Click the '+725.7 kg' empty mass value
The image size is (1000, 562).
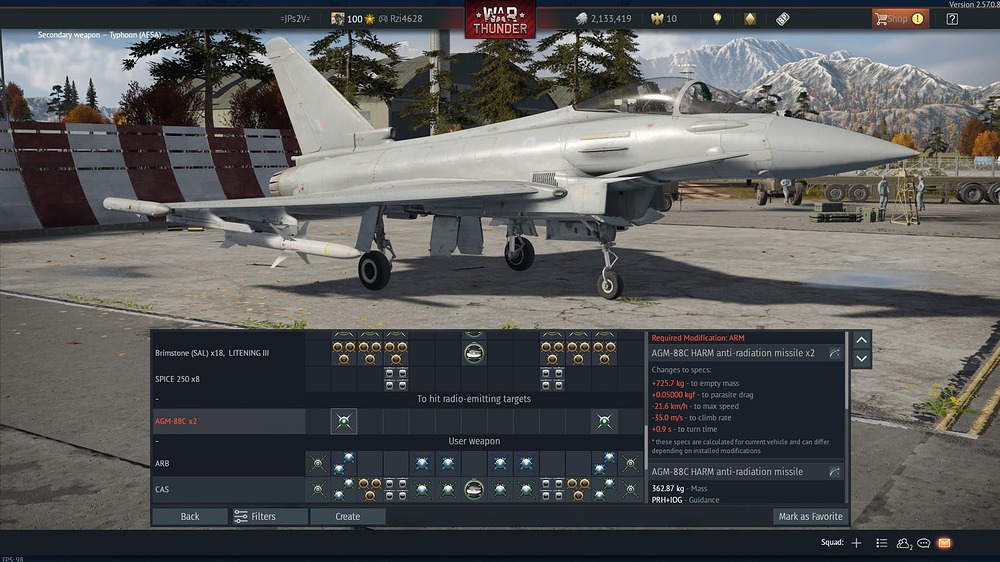point(667,383)
